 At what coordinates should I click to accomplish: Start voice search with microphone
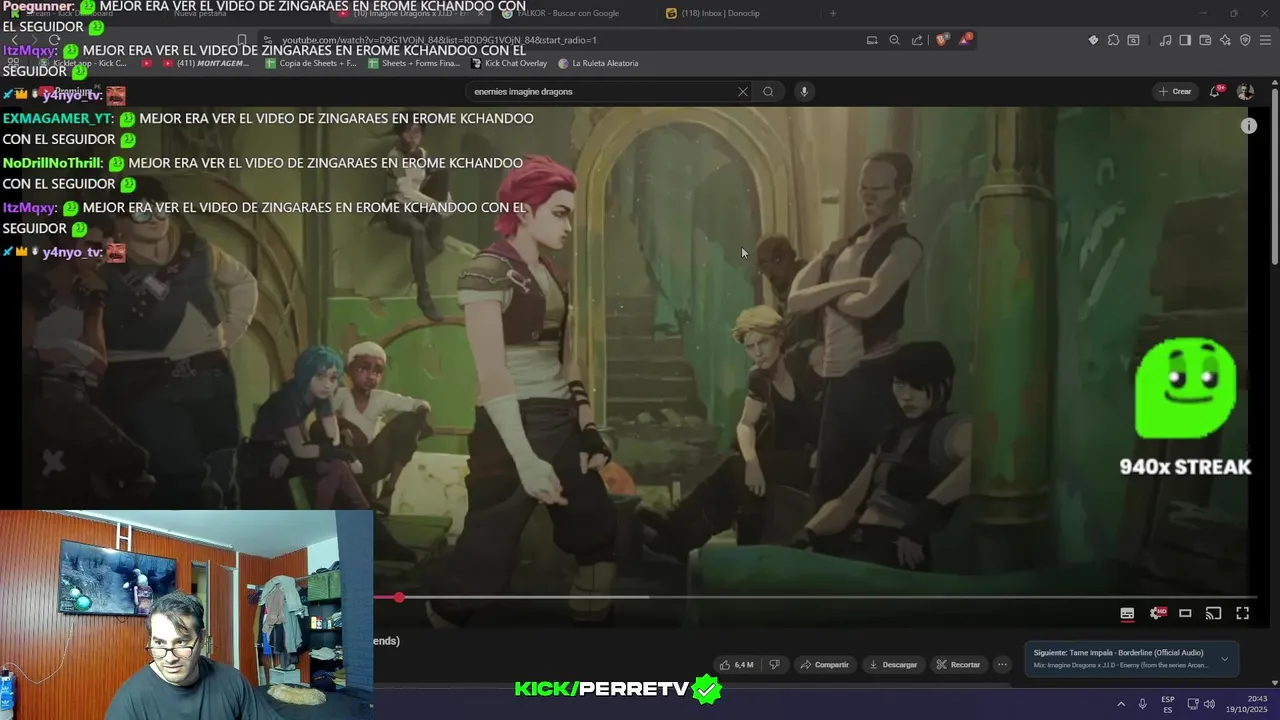804,91
